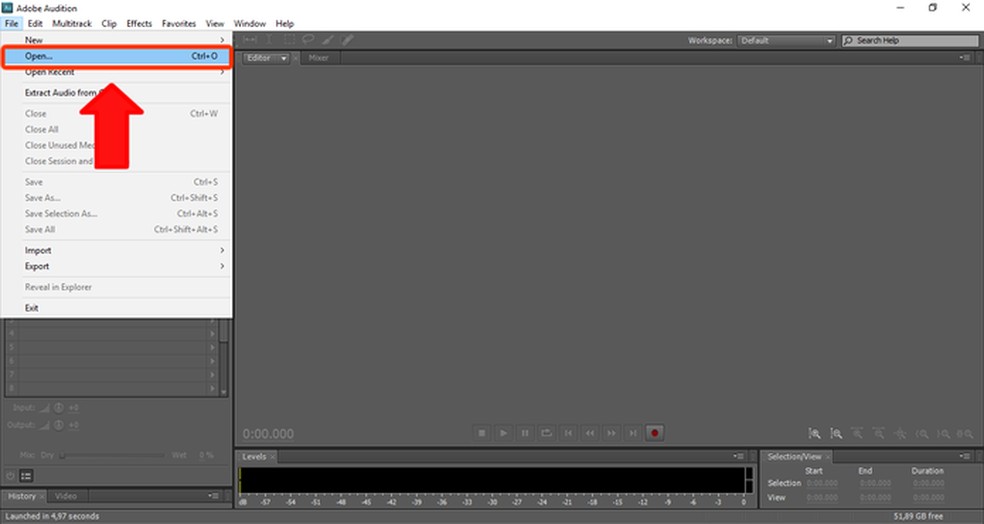Expand effect slot 7 arrow
The image size is (984, 524).
click(213, 375)
